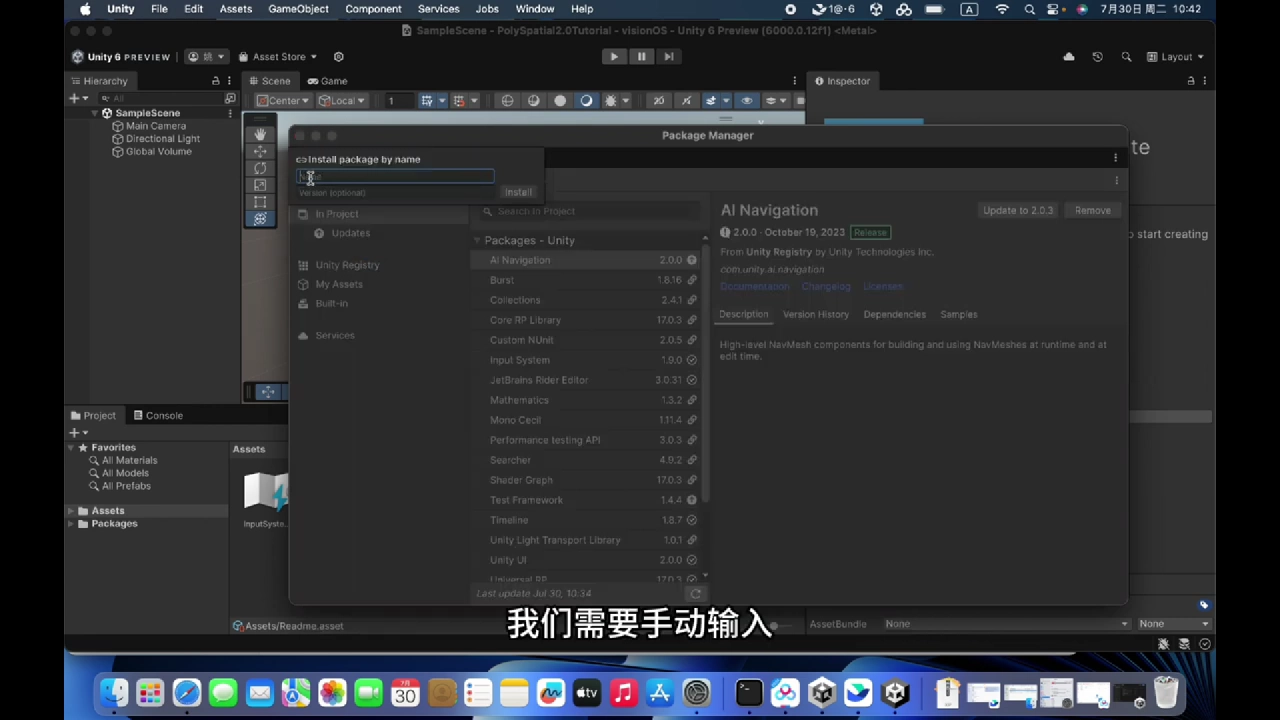Open the Layout dropdown
The height and width of the screenshot is (720, 1280).
coord(1176,57)
